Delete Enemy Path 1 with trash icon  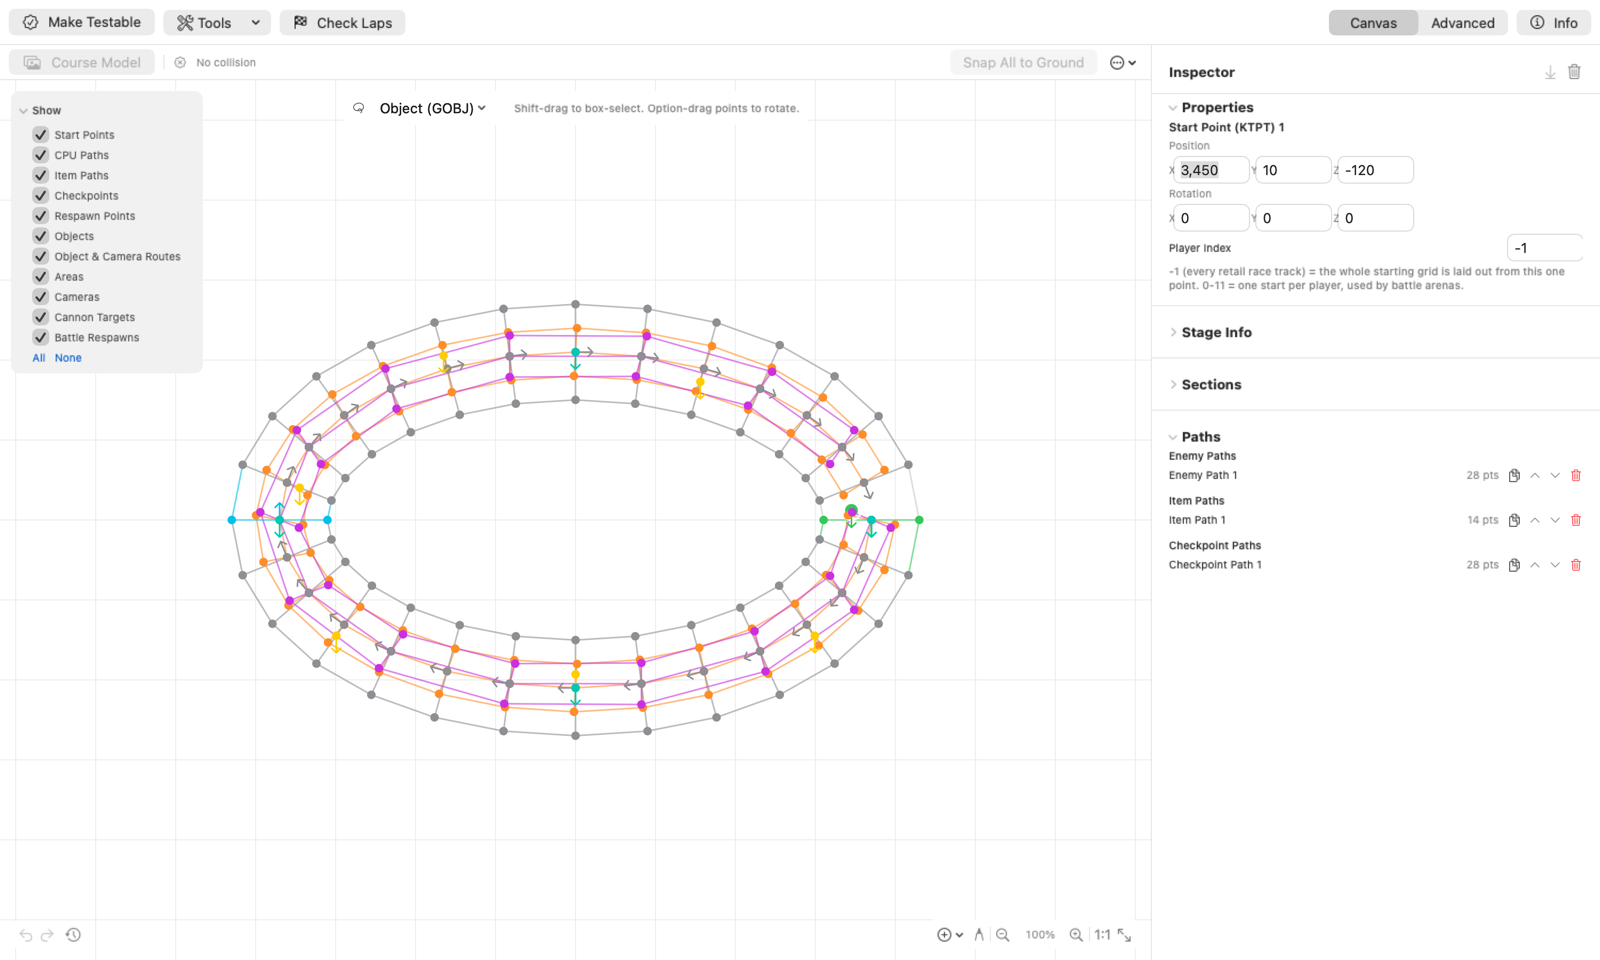pos(1576,475)
